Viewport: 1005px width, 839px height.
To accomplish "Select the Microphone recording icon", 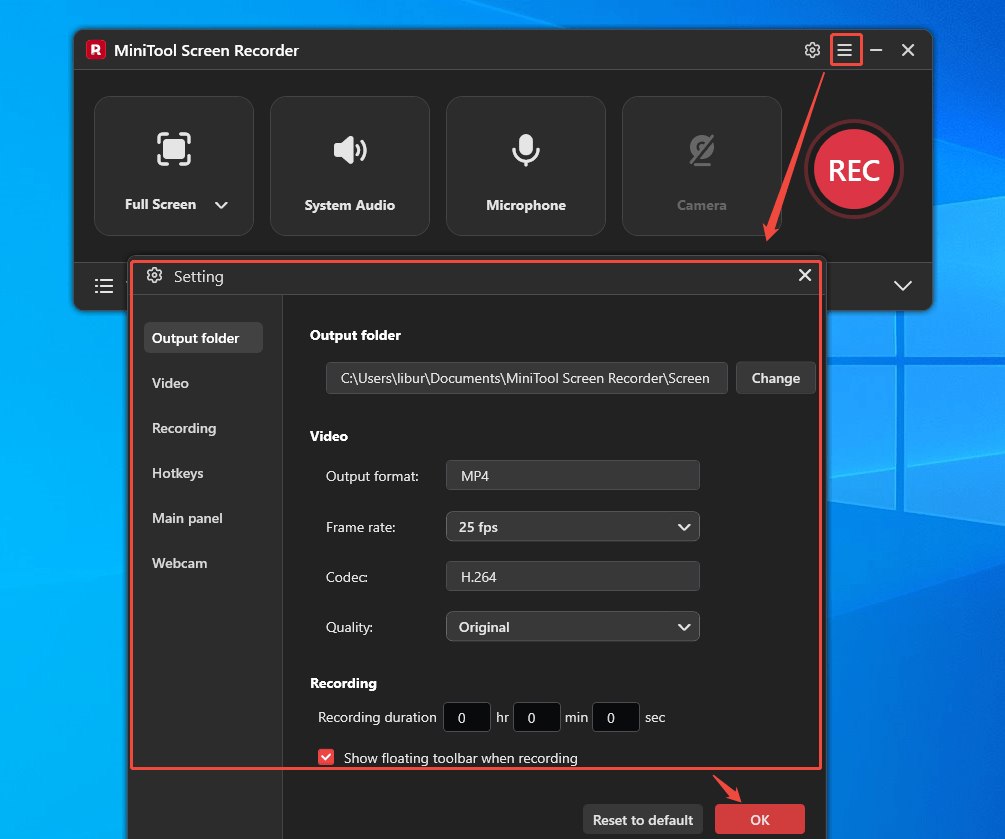I will click(525, 149).
